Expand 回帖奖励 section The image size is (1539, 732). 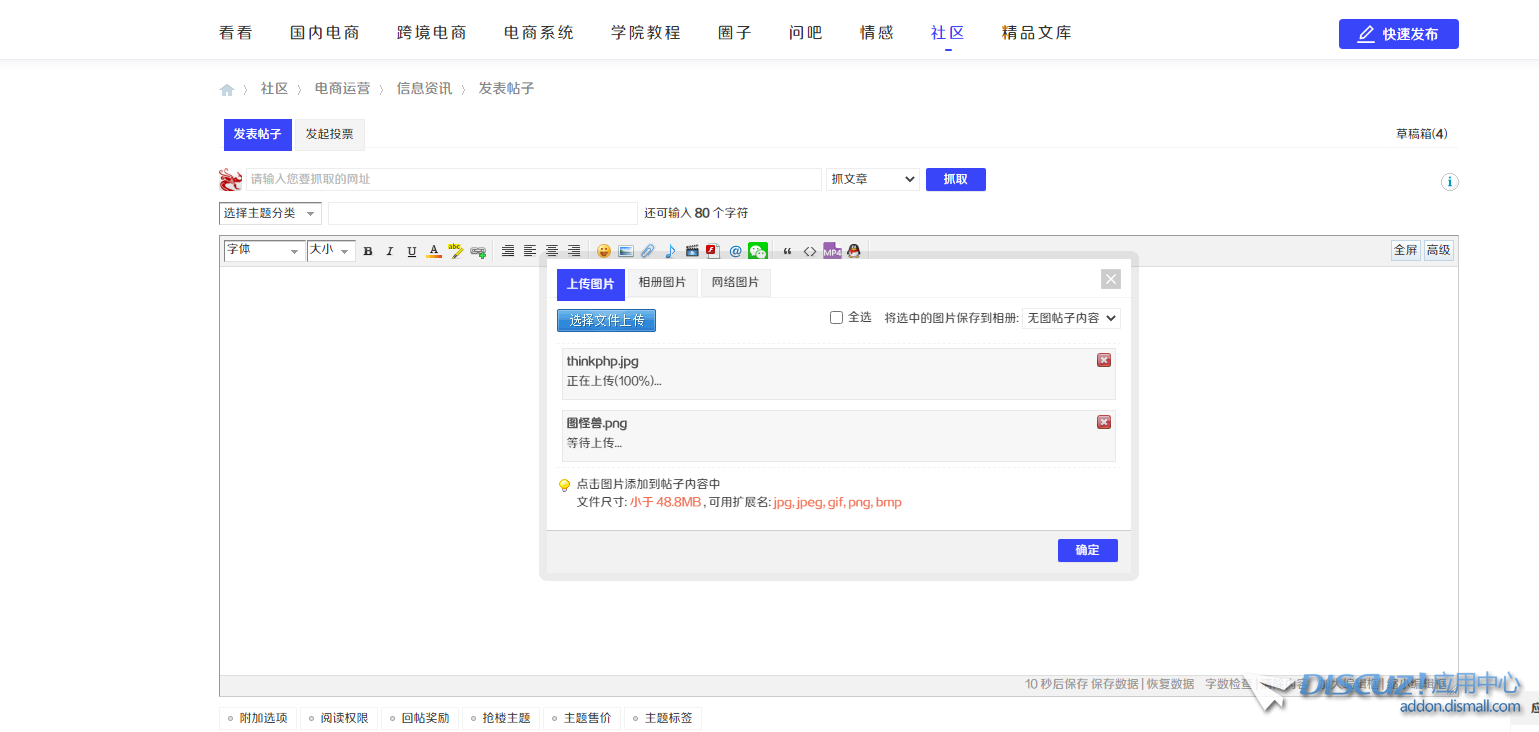pos(420,718)
